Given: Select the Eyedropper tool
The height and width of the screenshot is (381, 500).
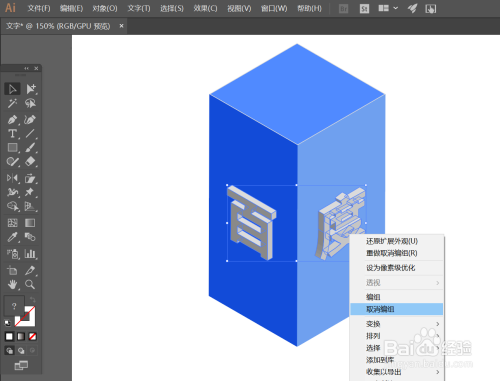Looking at the screenshot, I should pos(12,237).
